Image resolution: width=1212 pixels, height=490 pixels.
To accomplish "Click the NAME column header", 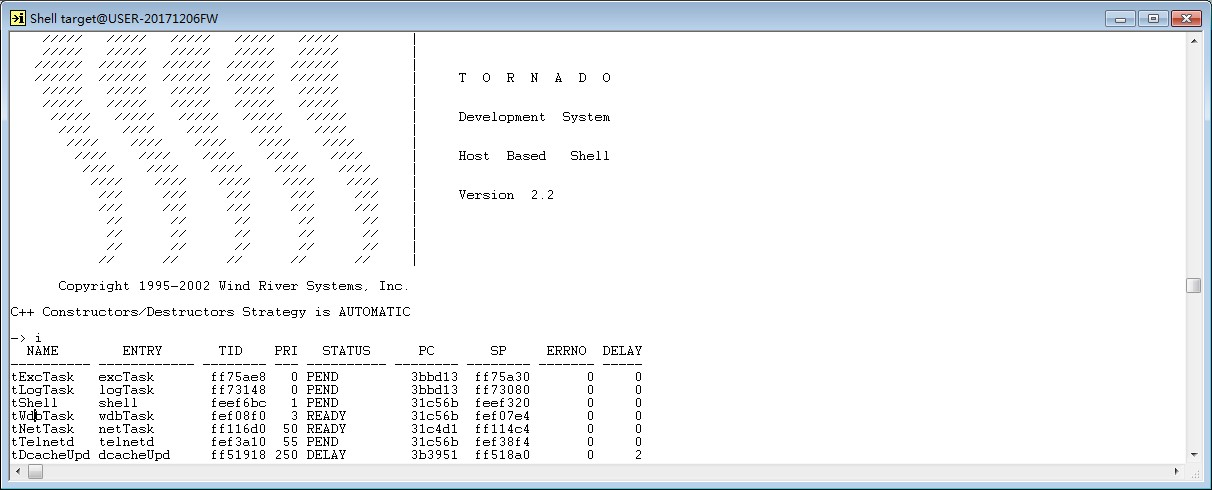I will pyautogui.click(x=42, y=351).
